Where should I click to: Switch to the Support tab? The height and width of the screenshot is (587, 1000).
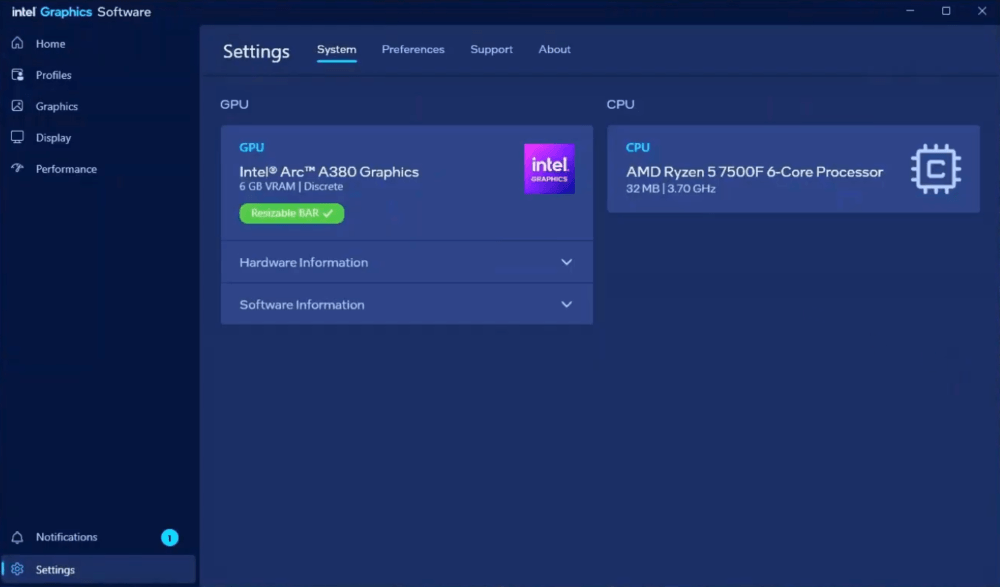(491, 49)
